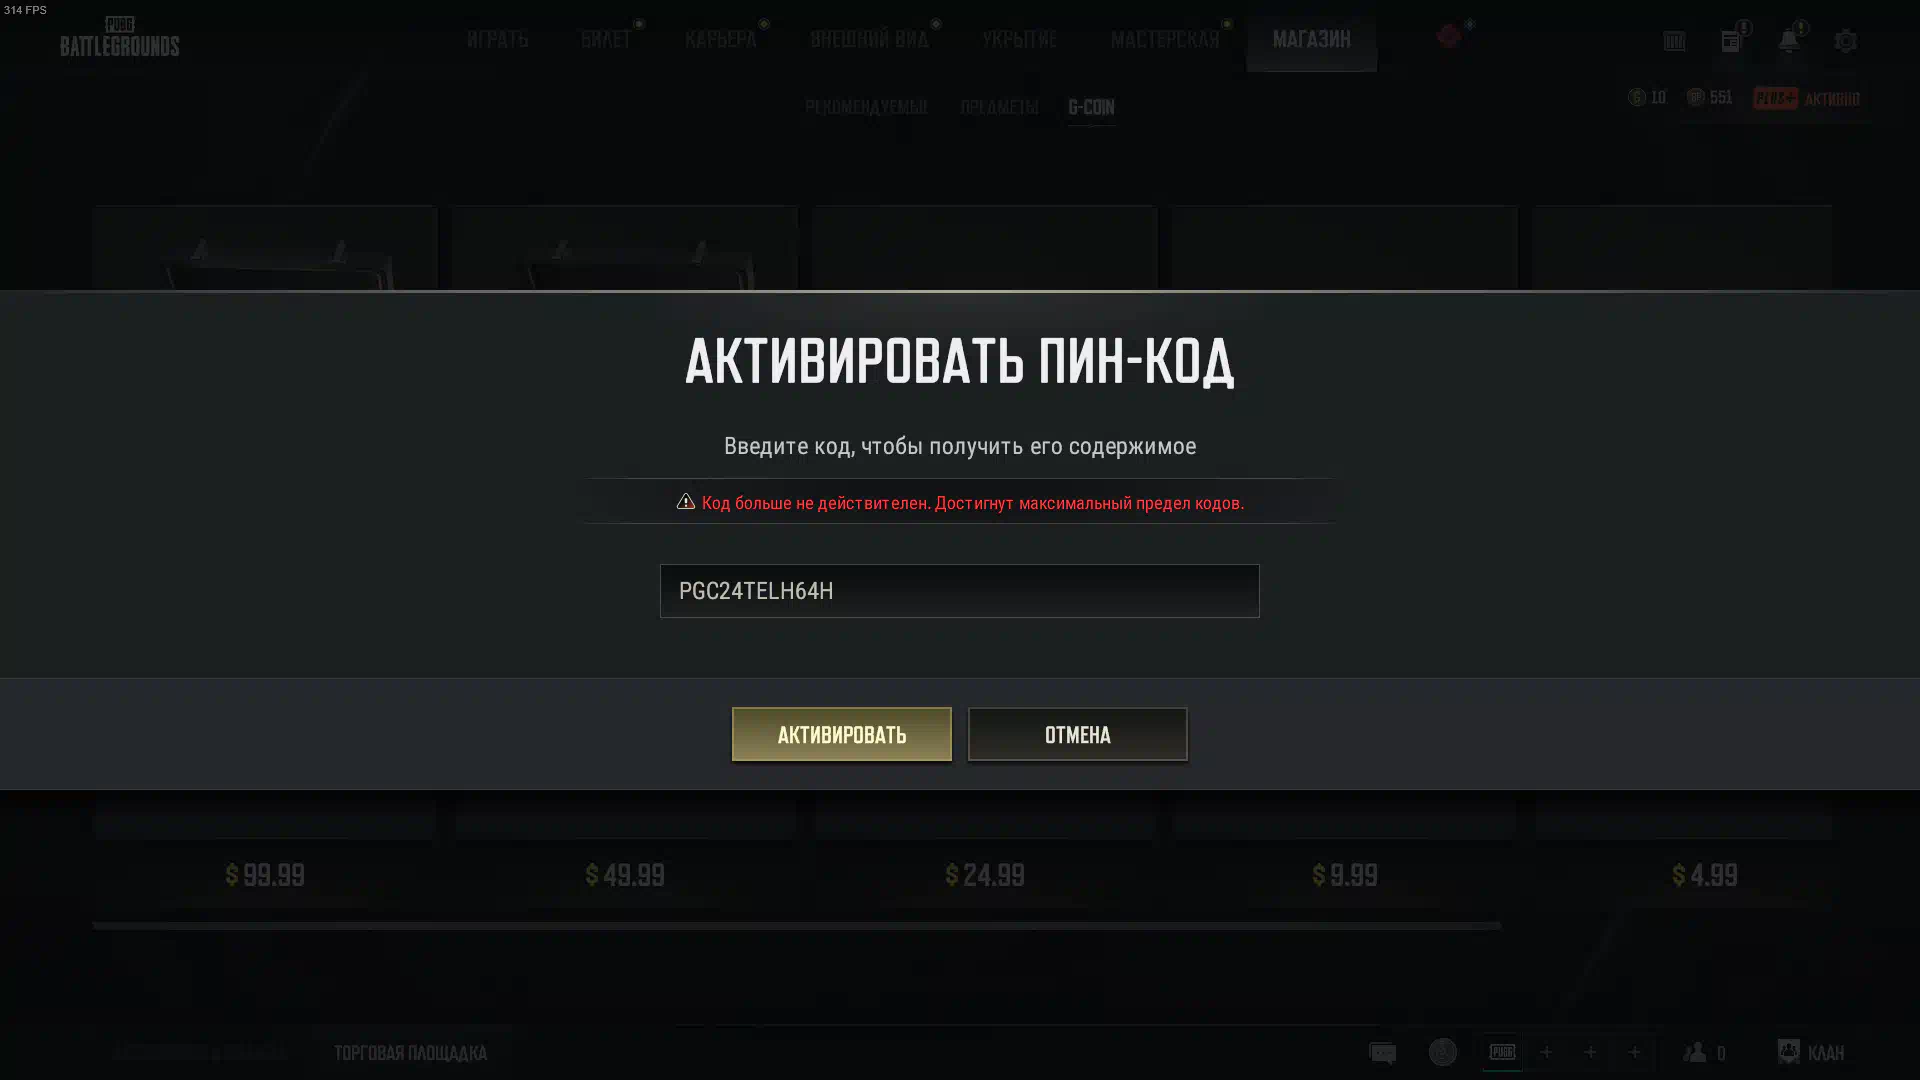Click the radar circle icon in the bottom bar
Image resolution: width=1920 pixels, height=1080 pixels.
[1442, 1052]
